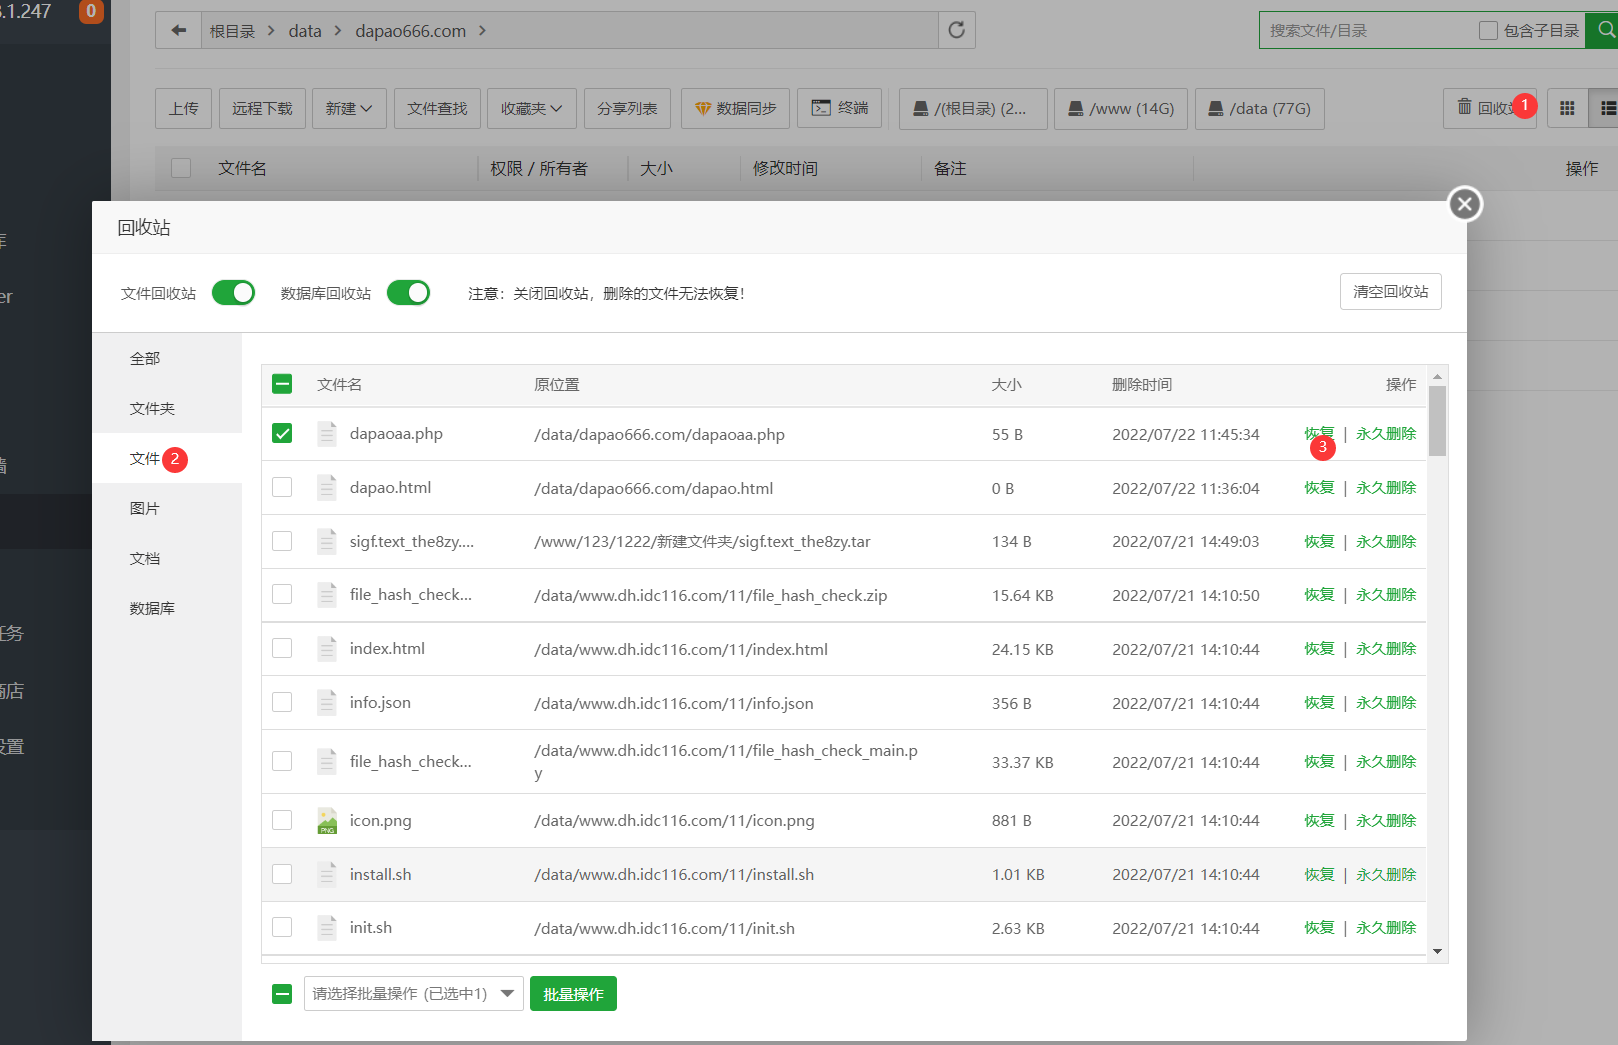
Task: Click Empty Recycle Bin button
Action: (1390, 291)
